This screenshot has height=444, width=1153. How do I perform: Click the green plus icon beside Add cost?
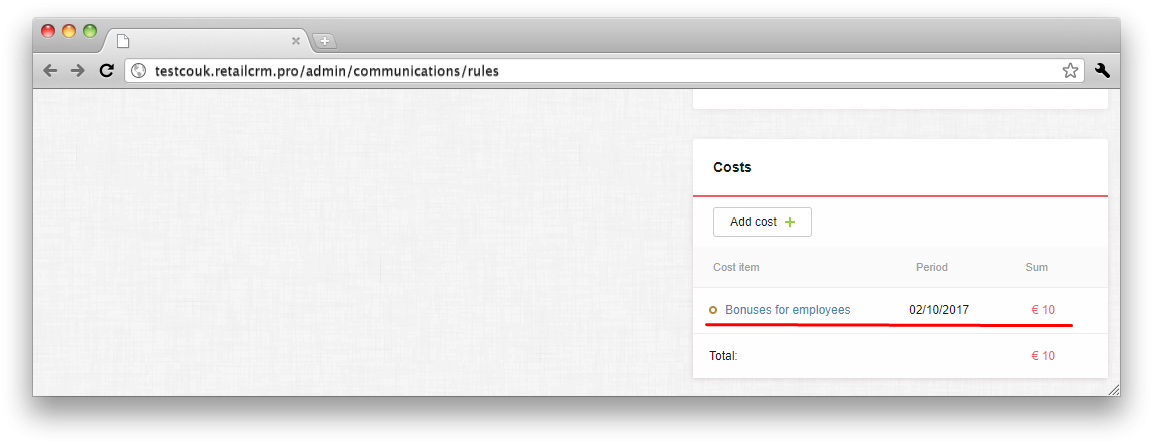(790, 222)
